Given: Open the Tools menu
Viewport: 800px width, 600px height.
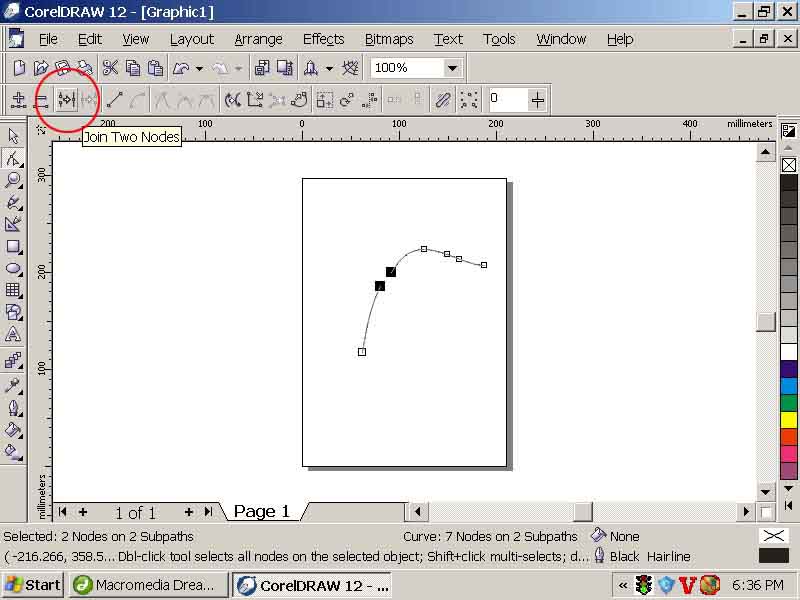Looking at the screenshot, I should pyautogui.click(x=499, y=39).
